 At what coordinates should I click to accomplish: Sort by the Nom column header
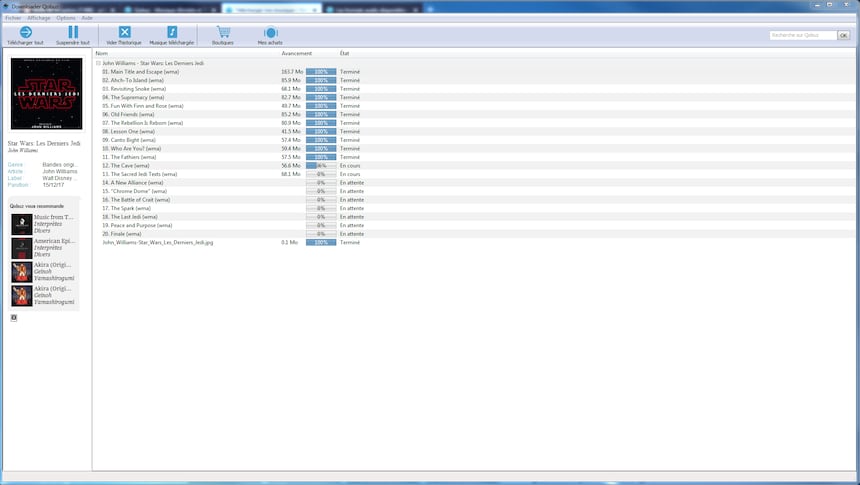pyautogui.click(x=101, y=53)
